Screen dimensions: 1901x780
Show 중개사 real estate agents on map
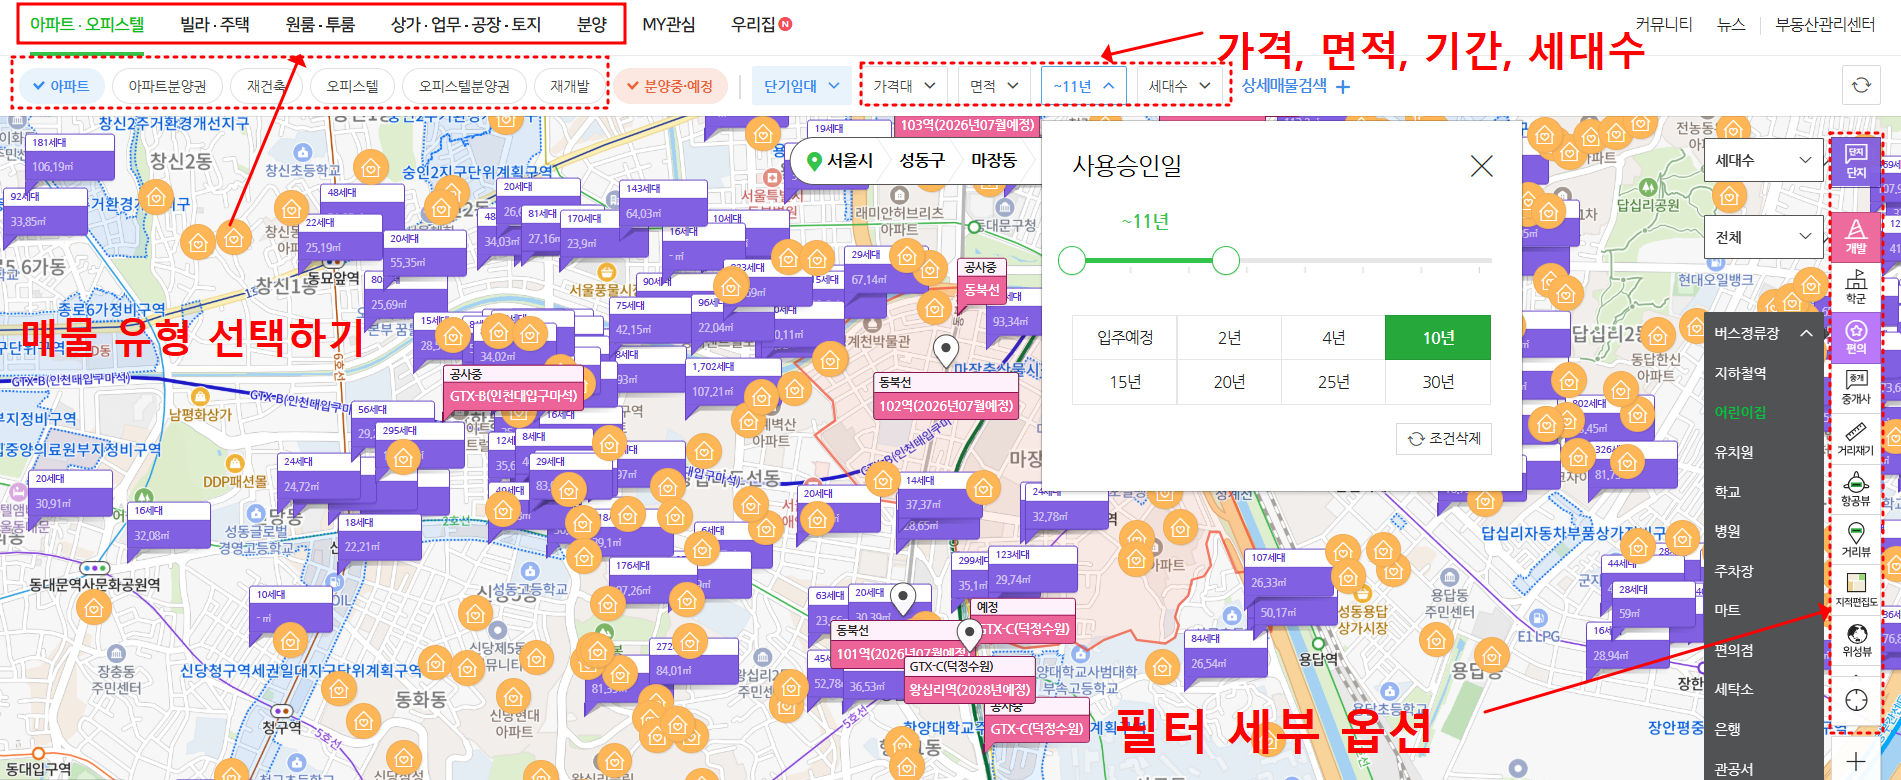[1856, 388]
